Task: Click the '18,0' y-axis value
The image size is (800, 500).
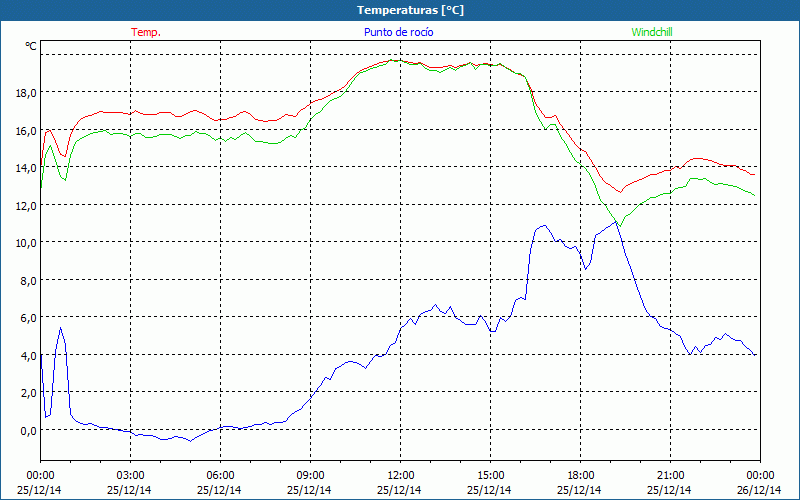Action: (27, 93)
